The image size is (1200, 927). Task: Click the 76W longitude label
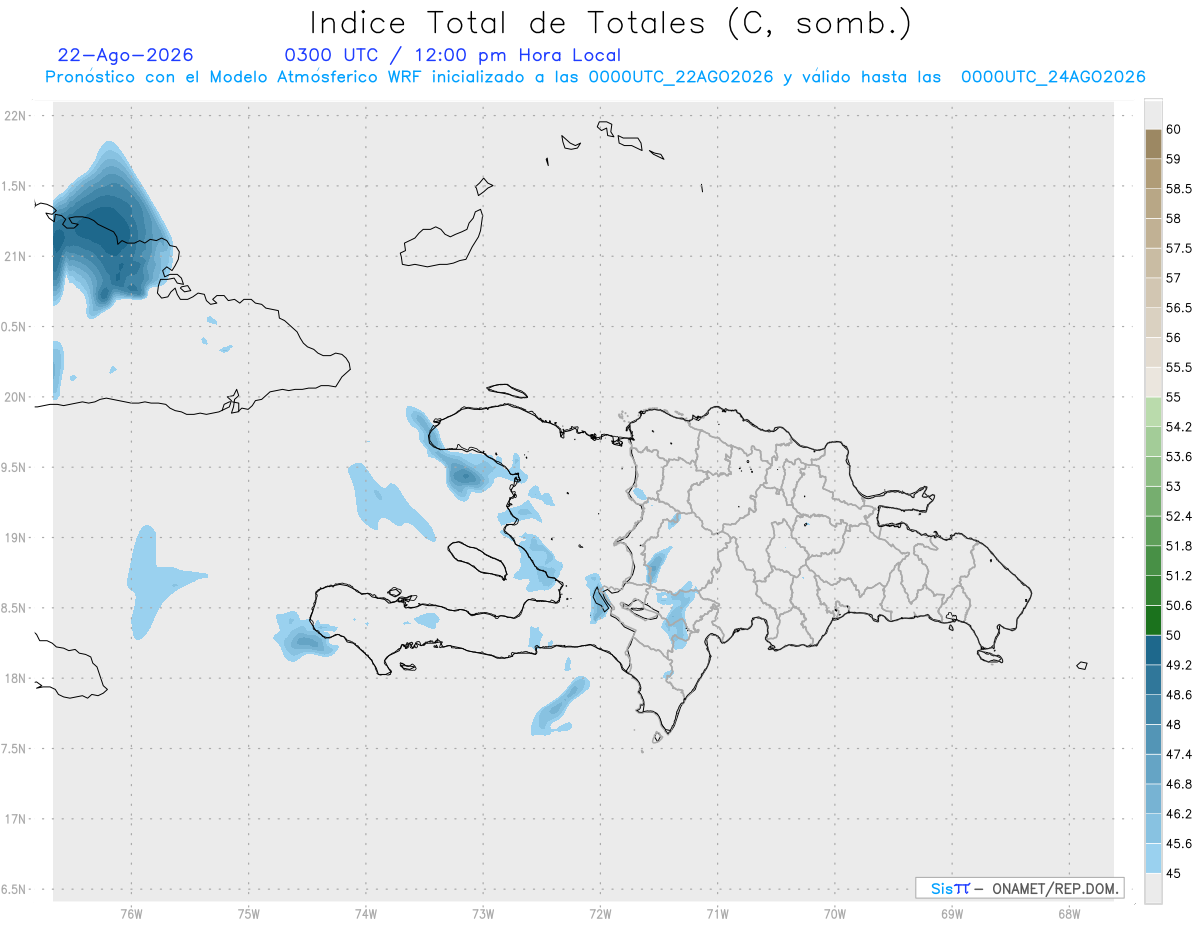point(130,913)
